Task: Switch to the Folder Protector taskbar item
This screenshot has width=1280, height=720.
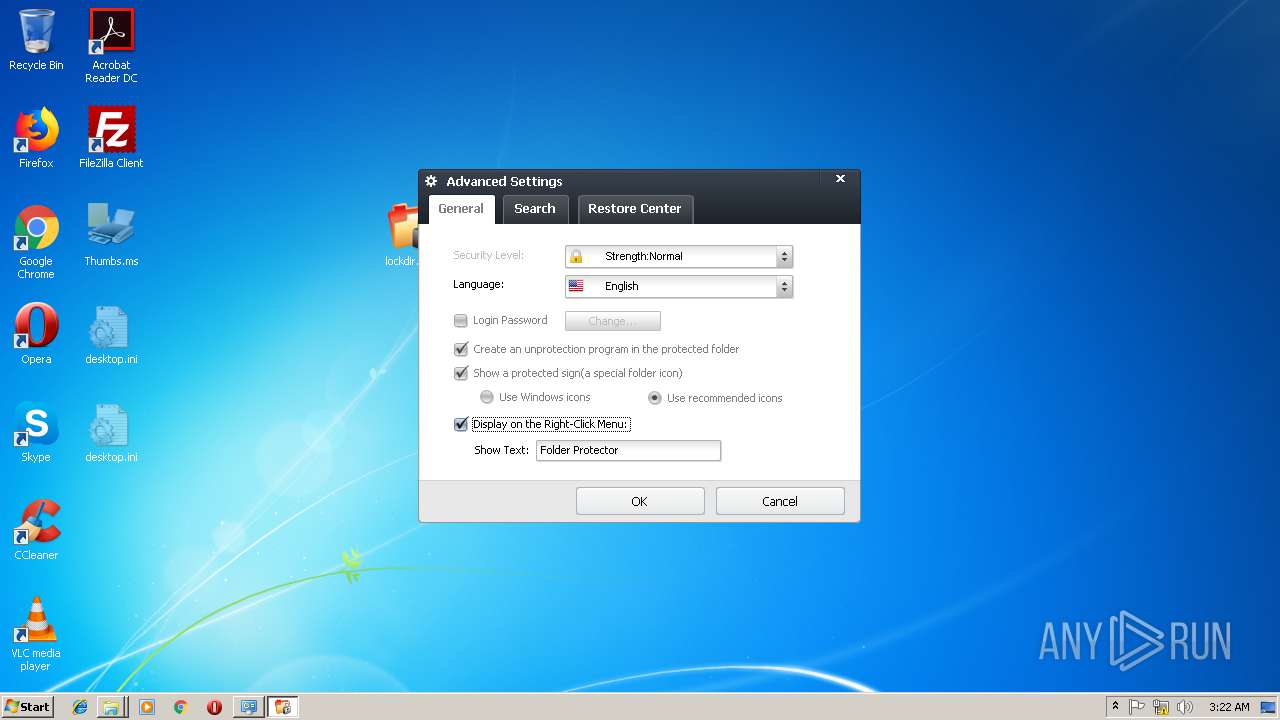Action: coord(283,707)
